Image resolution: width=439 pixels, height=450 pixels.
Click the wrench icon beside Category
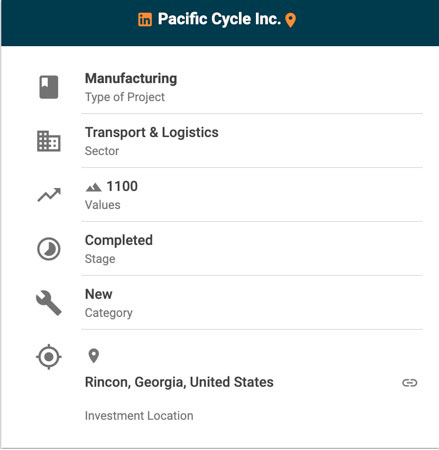point(49,303)
